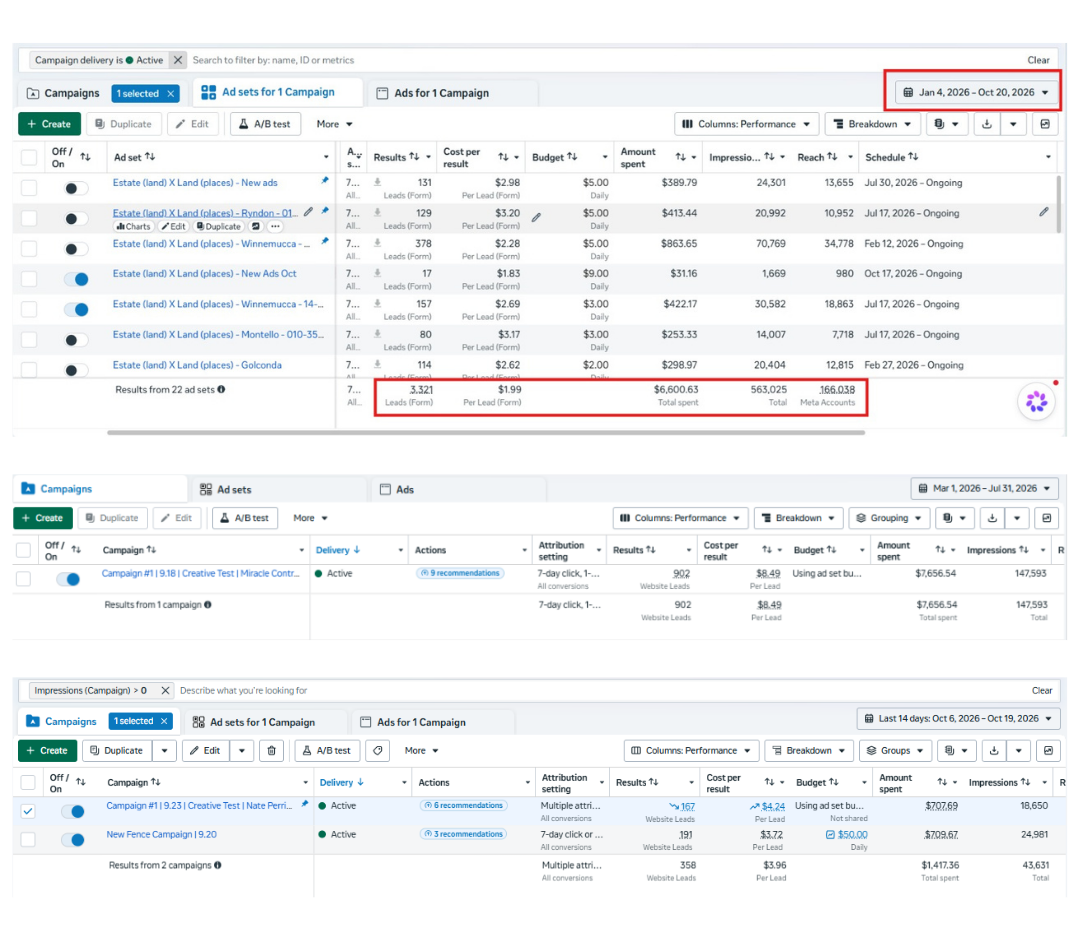The image size is (1080, 940).
Task: Open charts icon in middle panel toolbar
Action: (1047, 518)
